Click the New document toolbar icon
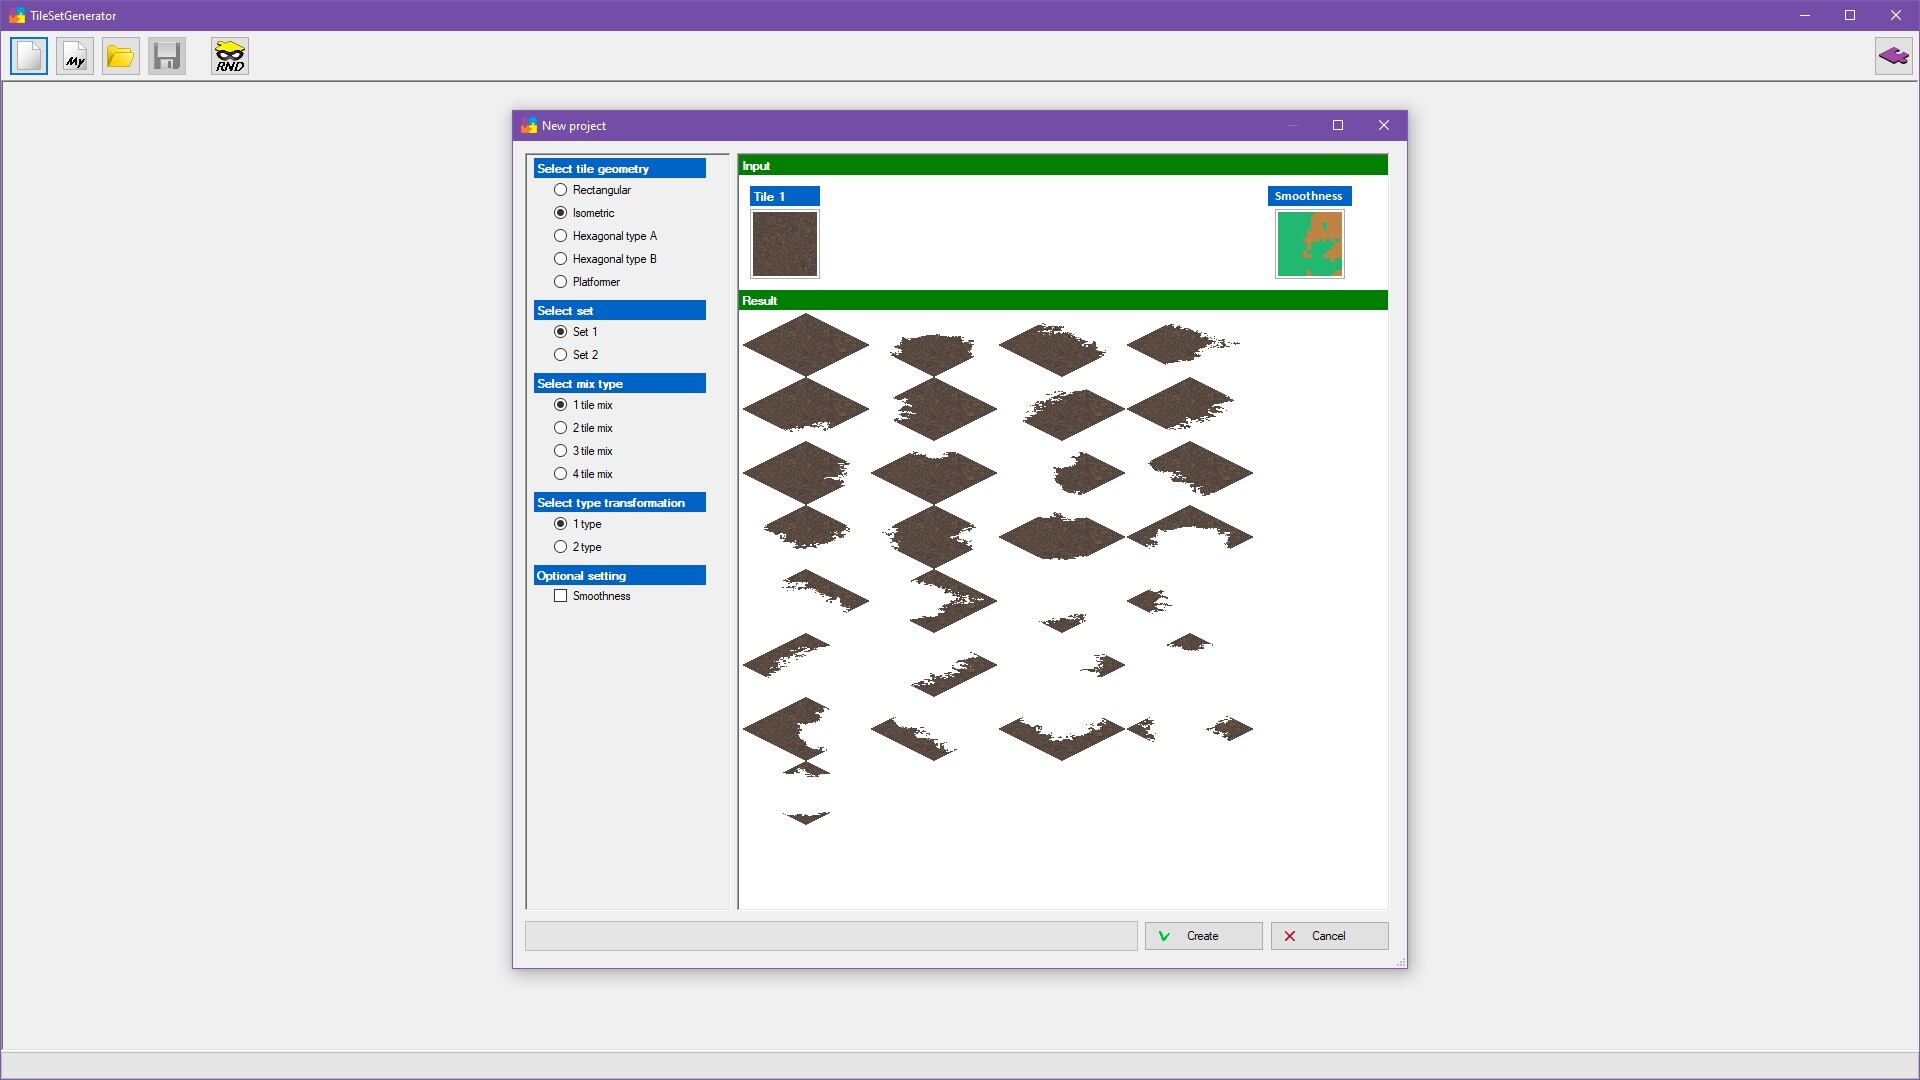This screenshot has width=1920, height=1080. (28, 56)
